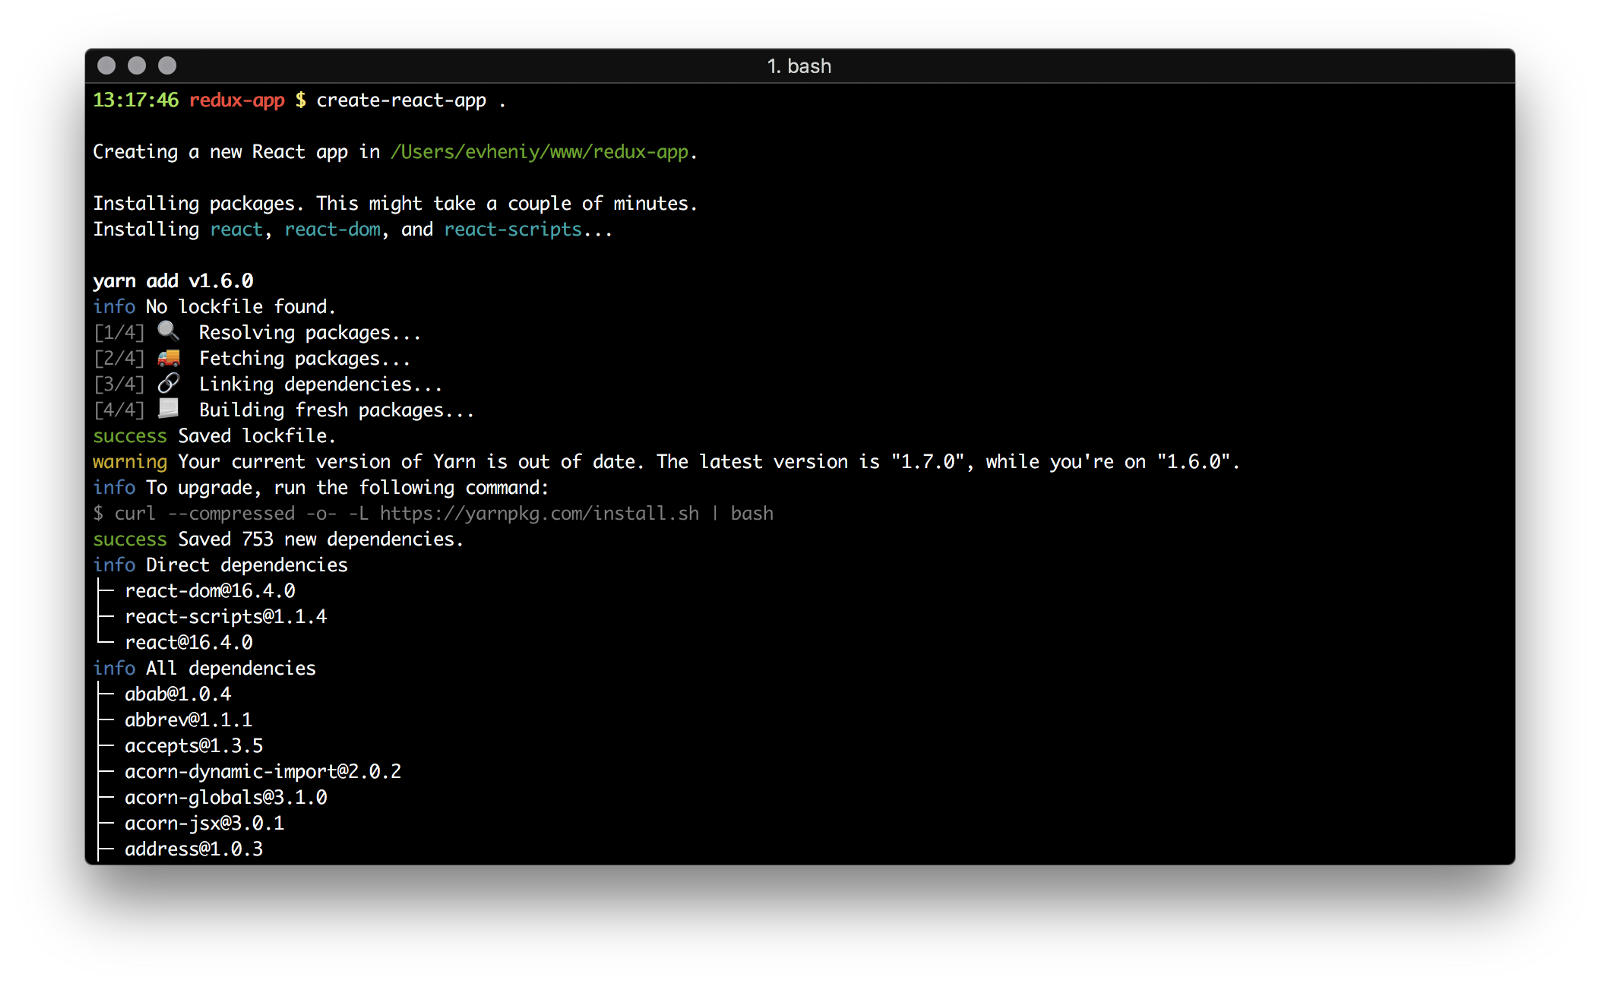Maximize the bash terminal window
This screenshot has height=986, width=1600.
(x=167, y=66)
